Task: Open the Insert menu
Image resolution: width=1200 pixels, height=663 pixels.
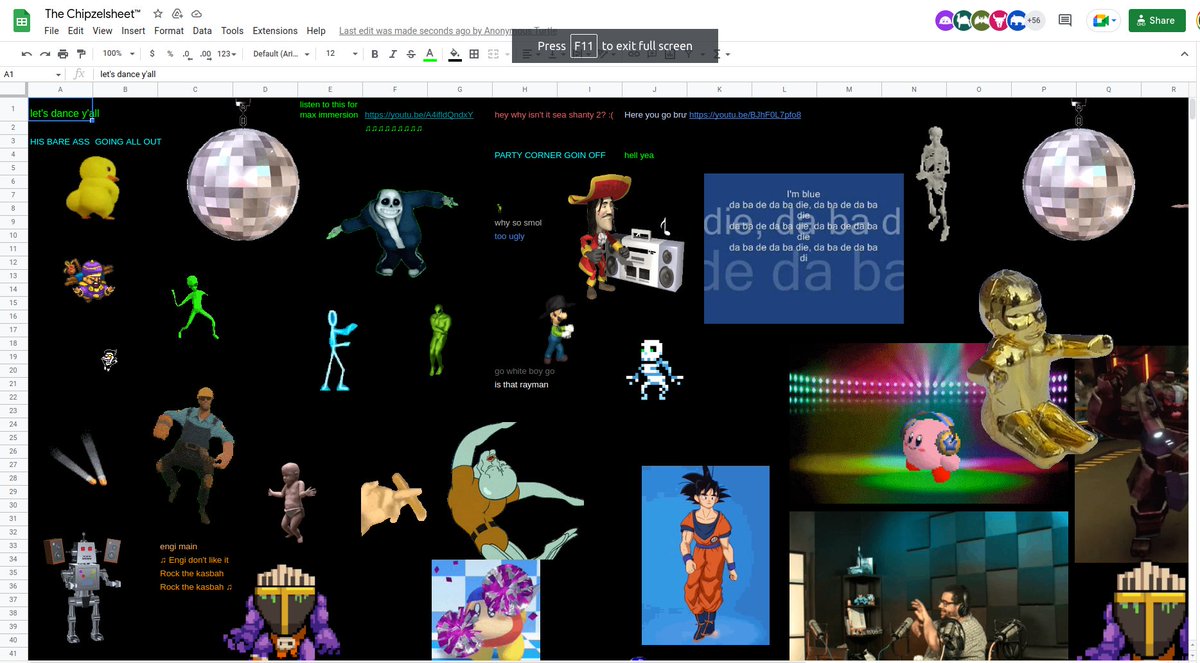Action: coord(134,31)
